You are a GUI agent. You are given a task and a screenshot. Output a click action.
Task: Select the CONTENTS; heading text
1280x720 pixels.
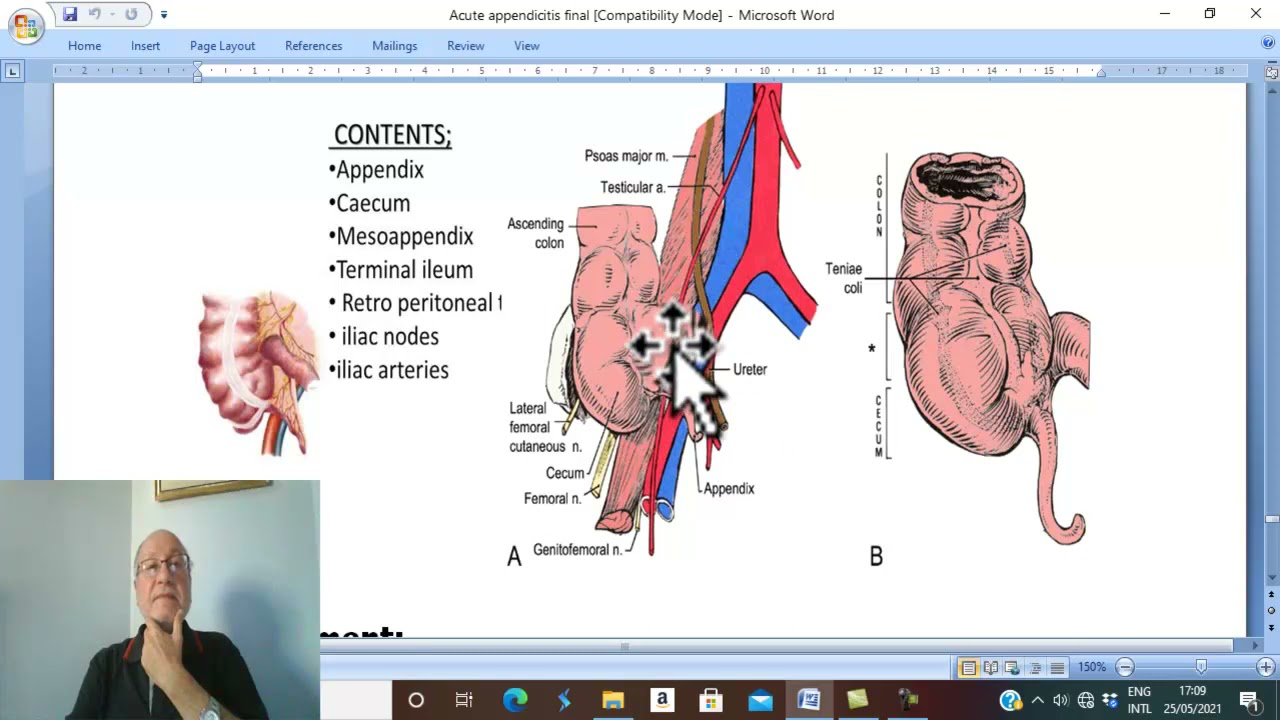point(392,135)
